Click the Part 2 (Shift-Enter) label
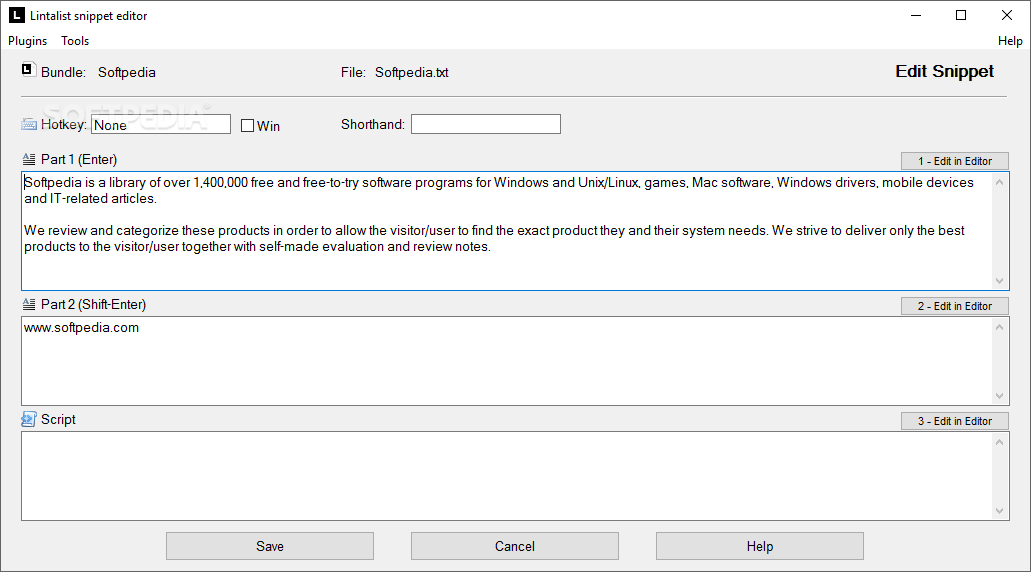 pos(93,304)
